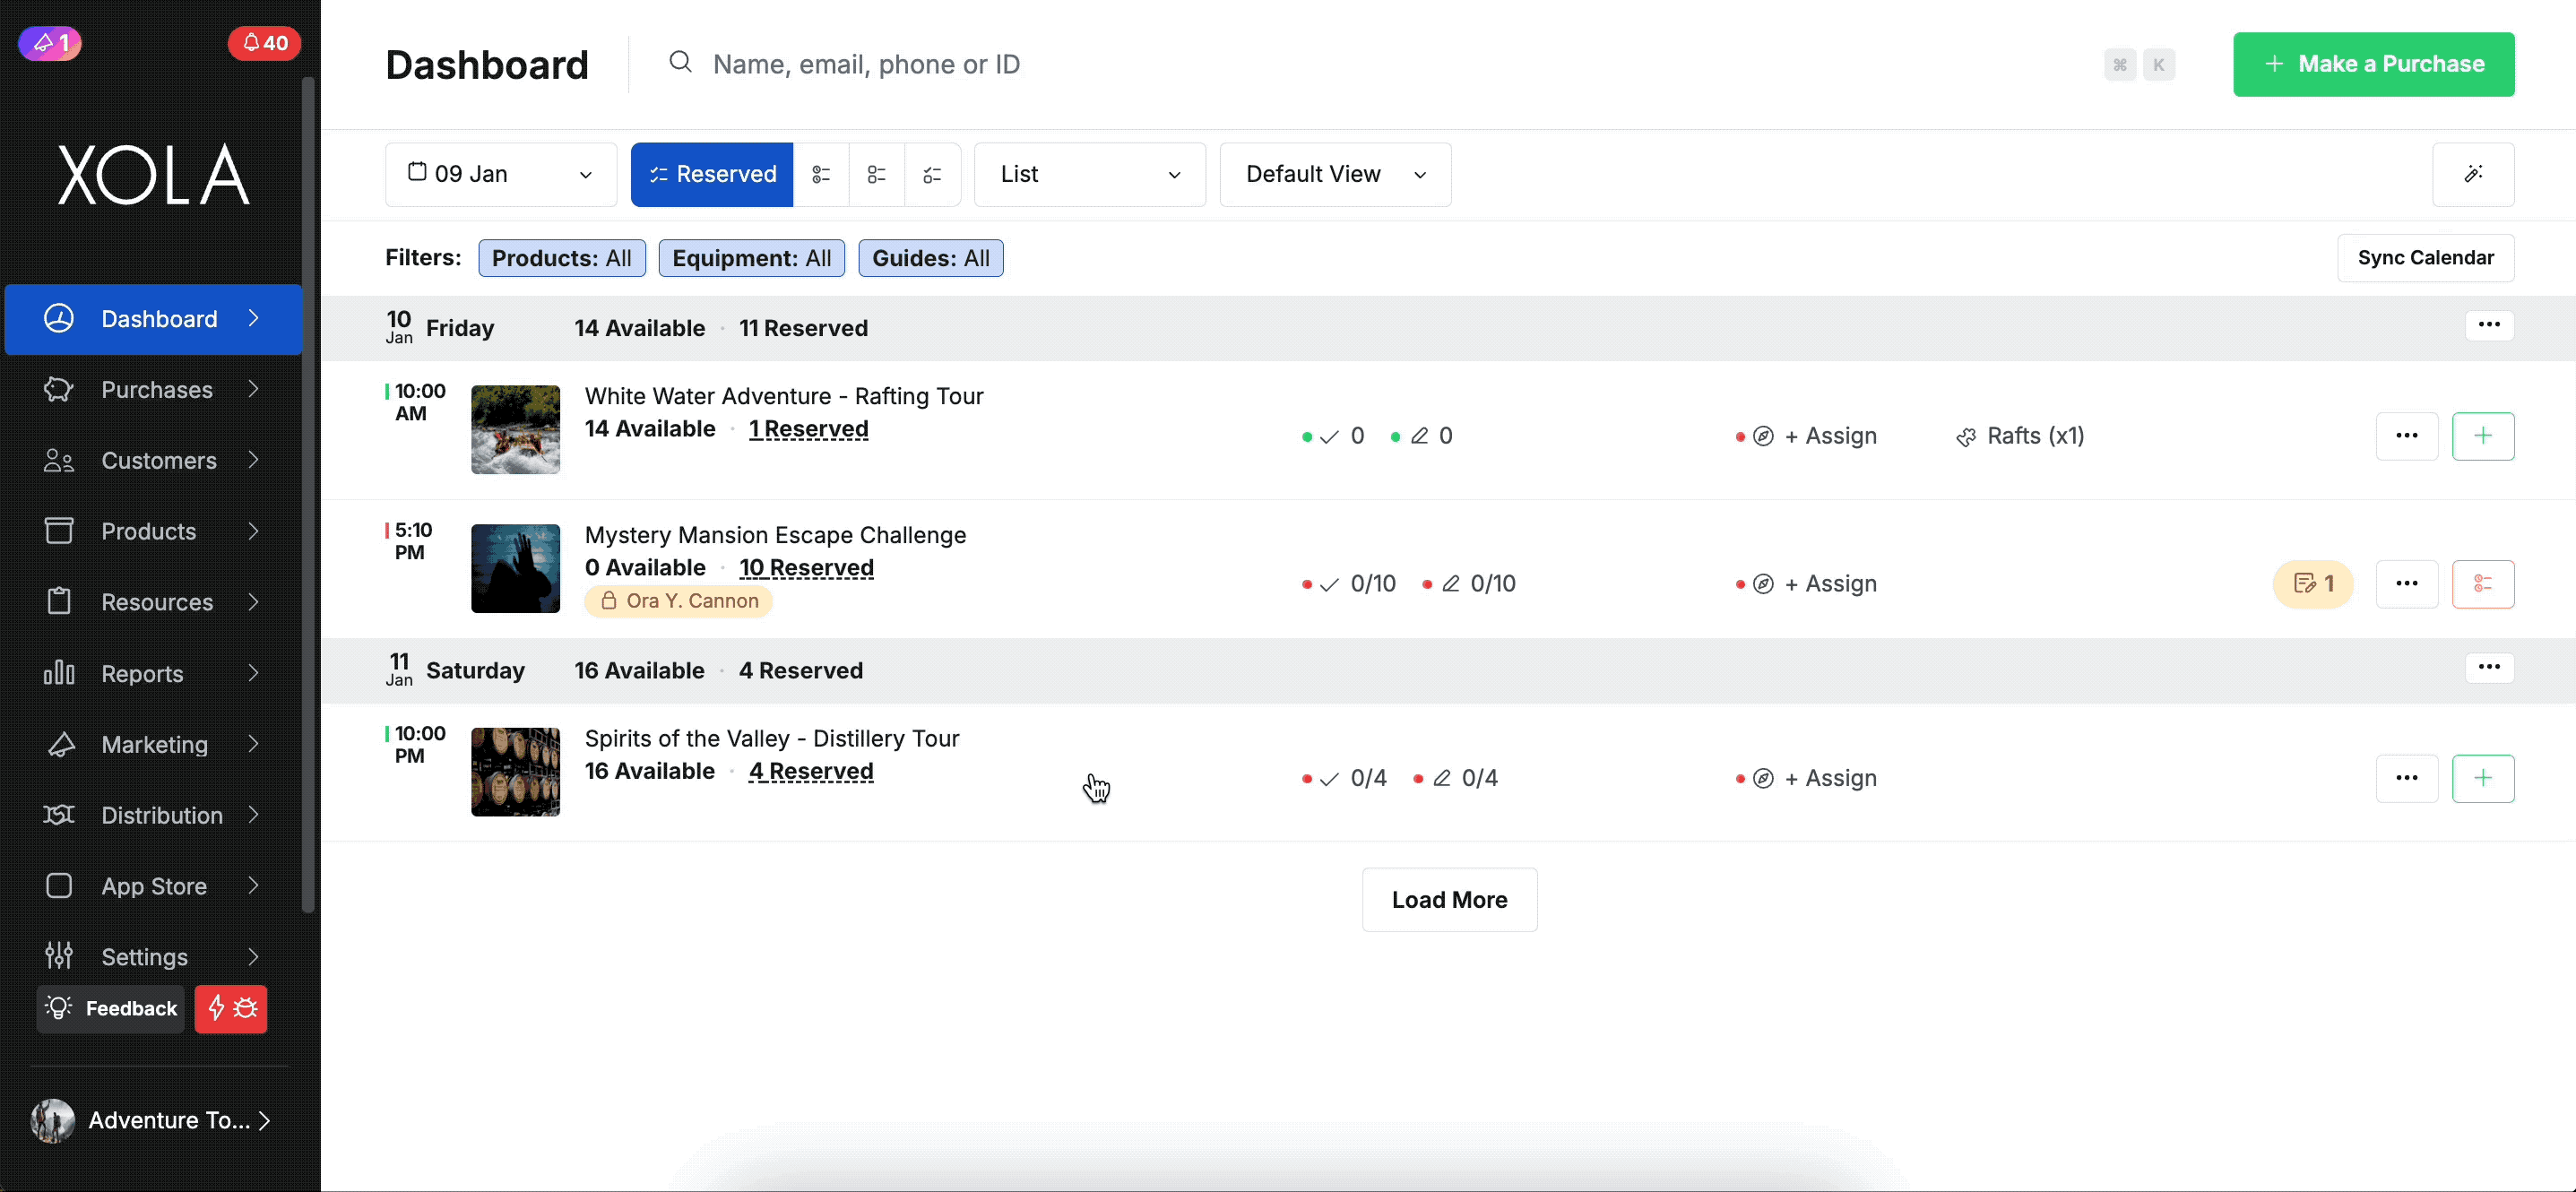The image size is (2576, 1192).
Task: Open more options for Mystery Mansion row
Action: [2407, 584]
